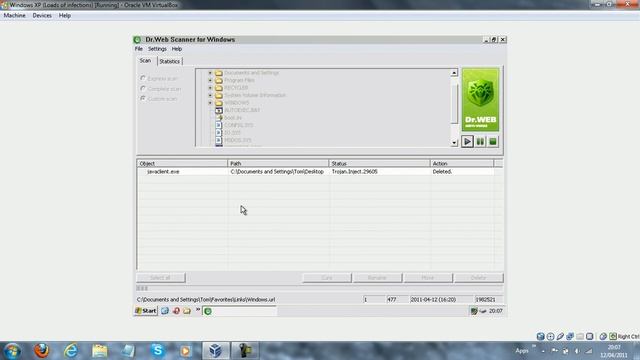Click the VirtualBox optical disc status icon
This screenshot has height=360, width=640.
tap(551, 336)
